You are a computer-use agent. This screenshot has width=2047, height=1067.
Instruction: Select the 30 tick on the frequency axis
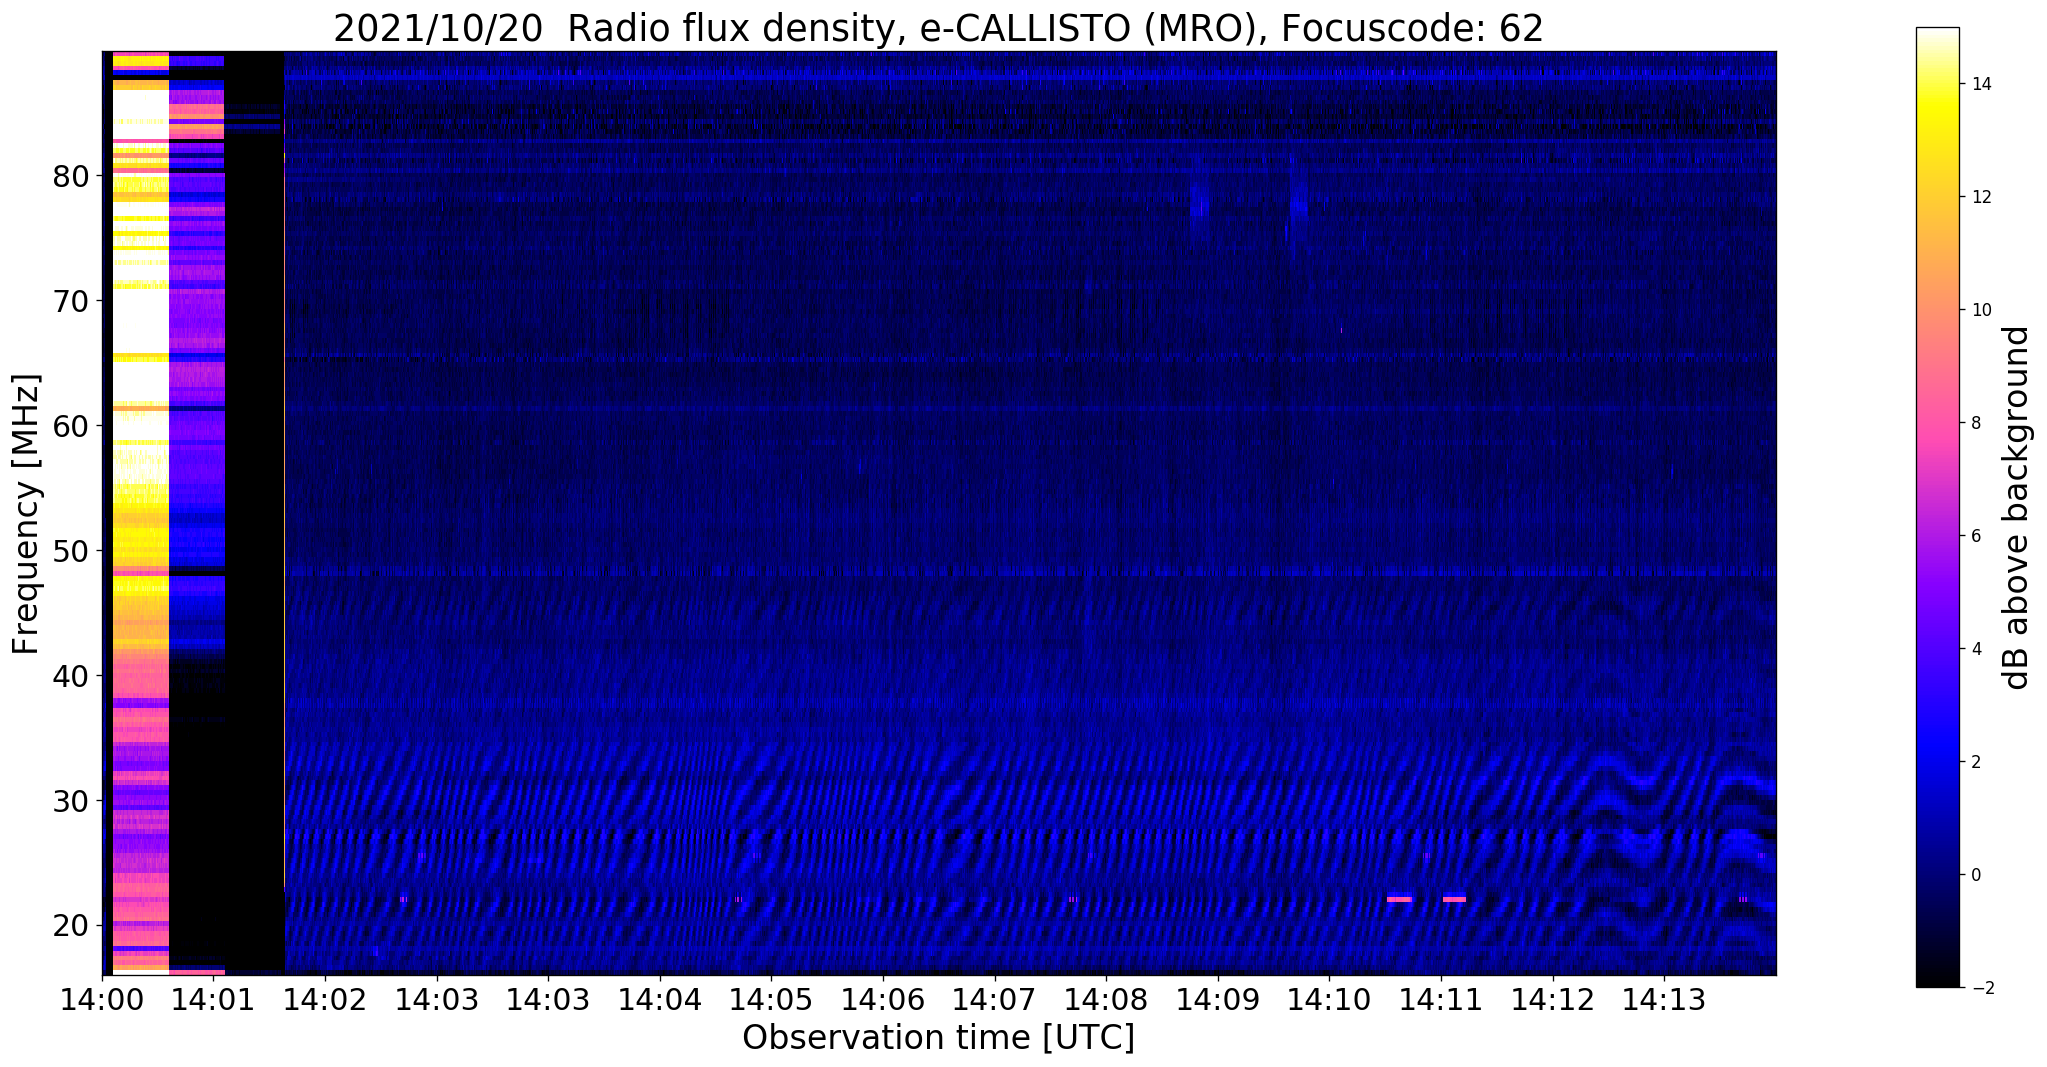click(x=72, y=801)
